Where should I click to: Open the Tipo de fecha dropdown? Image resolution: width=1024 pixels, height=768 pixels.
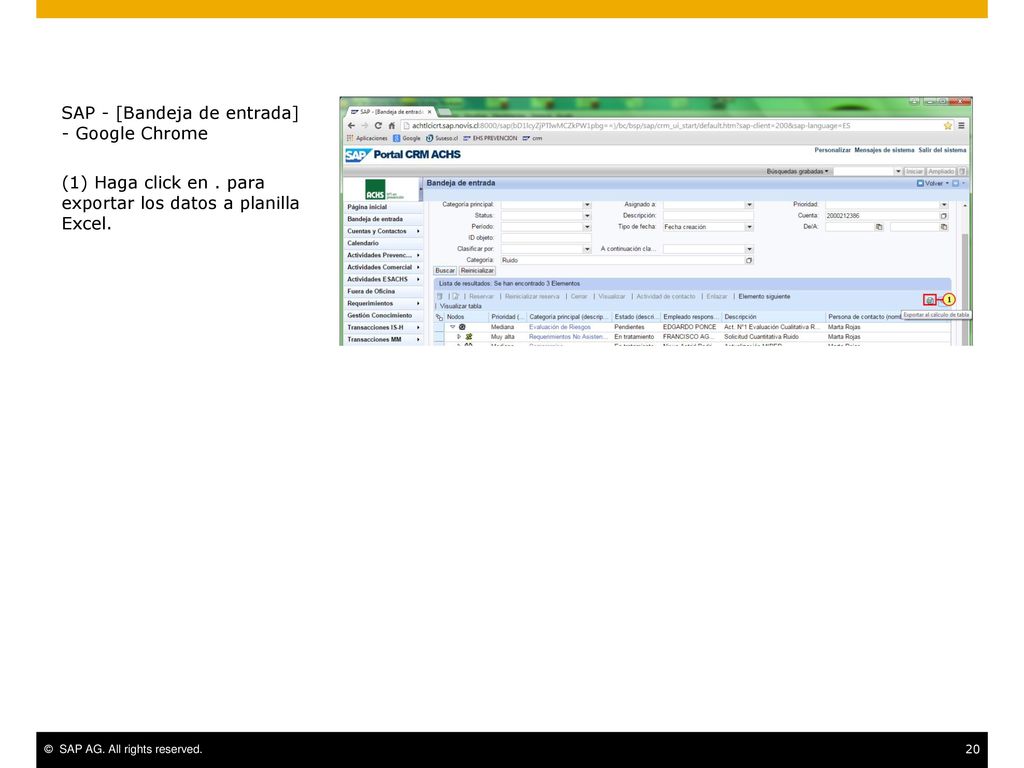[x=749, y=227]
